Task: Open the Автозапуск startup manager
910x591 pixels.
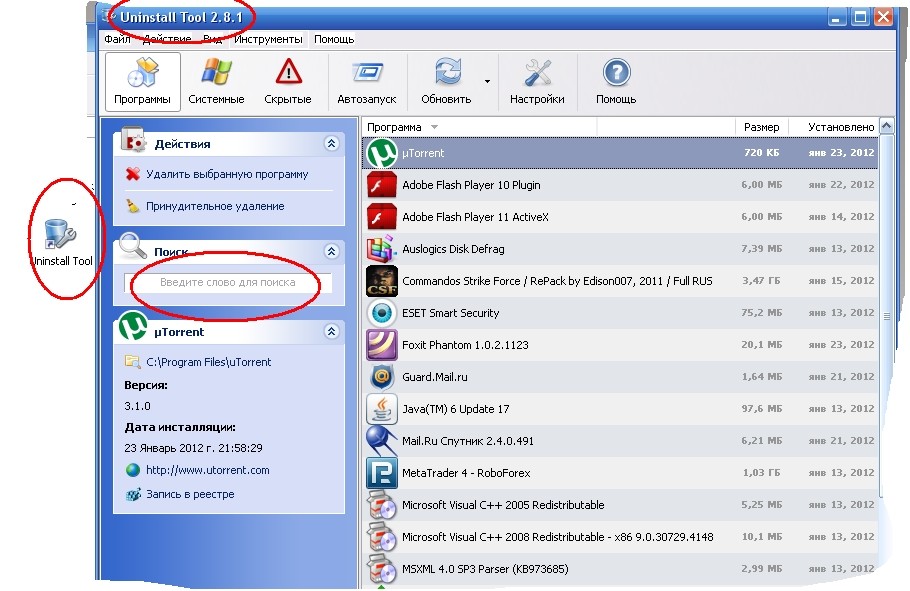Action: (x=367, y=81)
